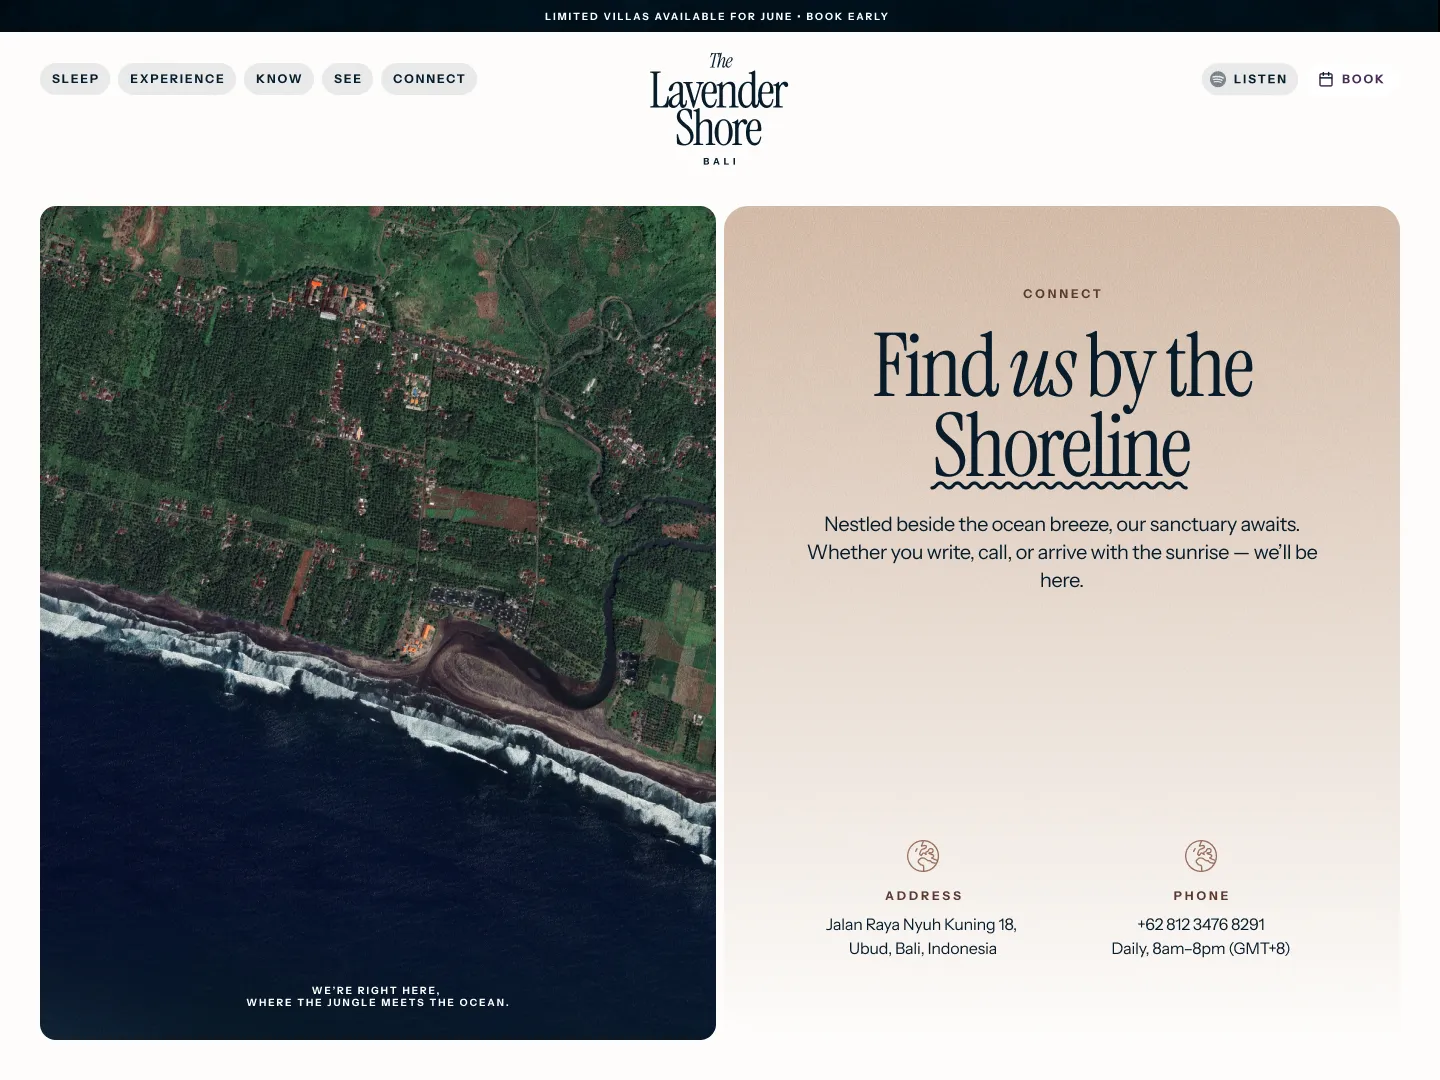Click the globe icon above Address
Image resolution: width=1440 pixels, height=1080 pixels.
pyautogui.click(x=923, y=856)
